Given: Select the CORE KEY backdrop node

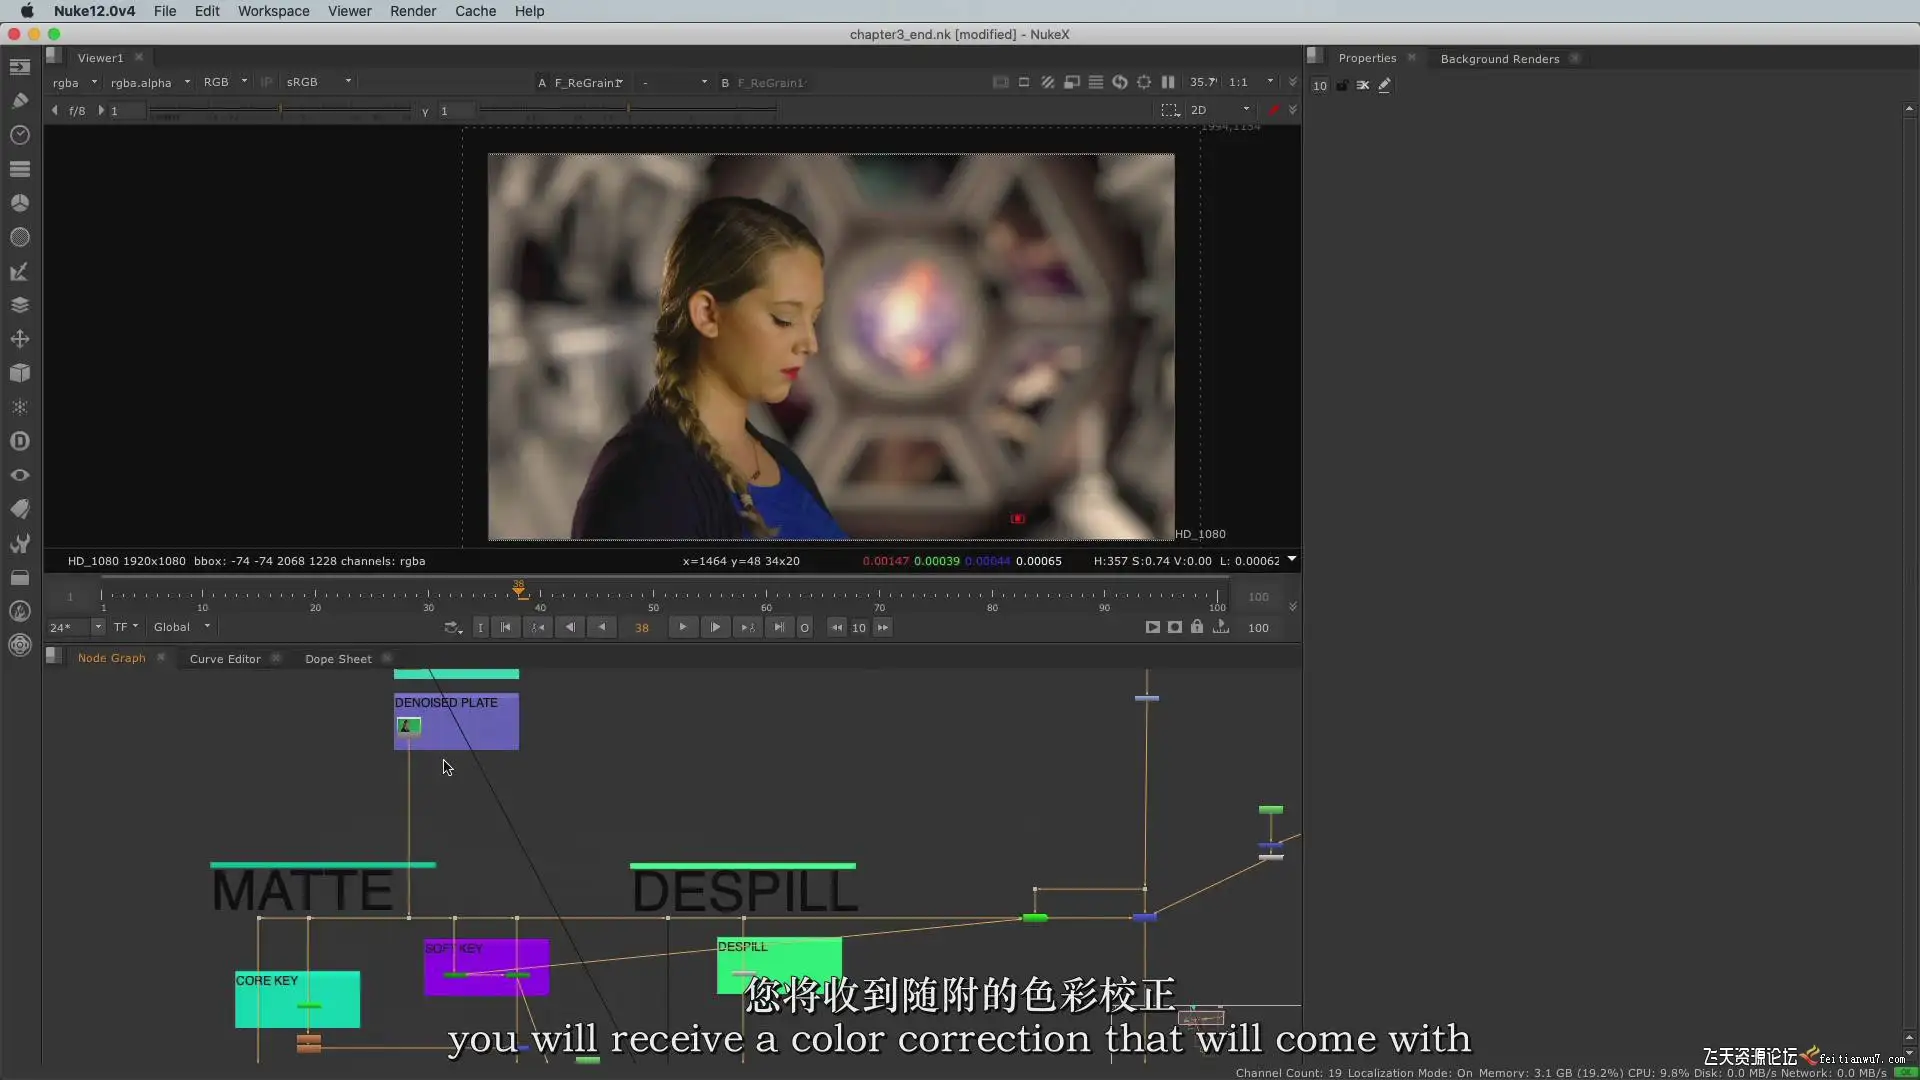Looking at the screenshot, I should (297, 999).
